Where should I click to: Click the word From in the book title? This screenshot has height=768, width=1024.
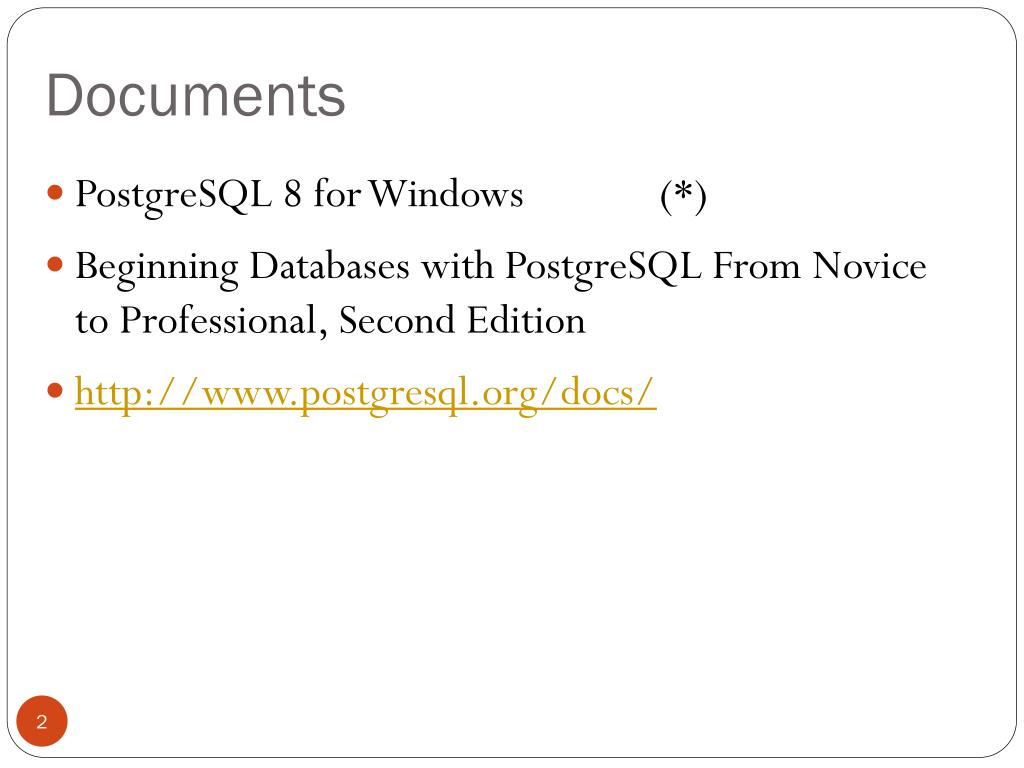(756, 266)
